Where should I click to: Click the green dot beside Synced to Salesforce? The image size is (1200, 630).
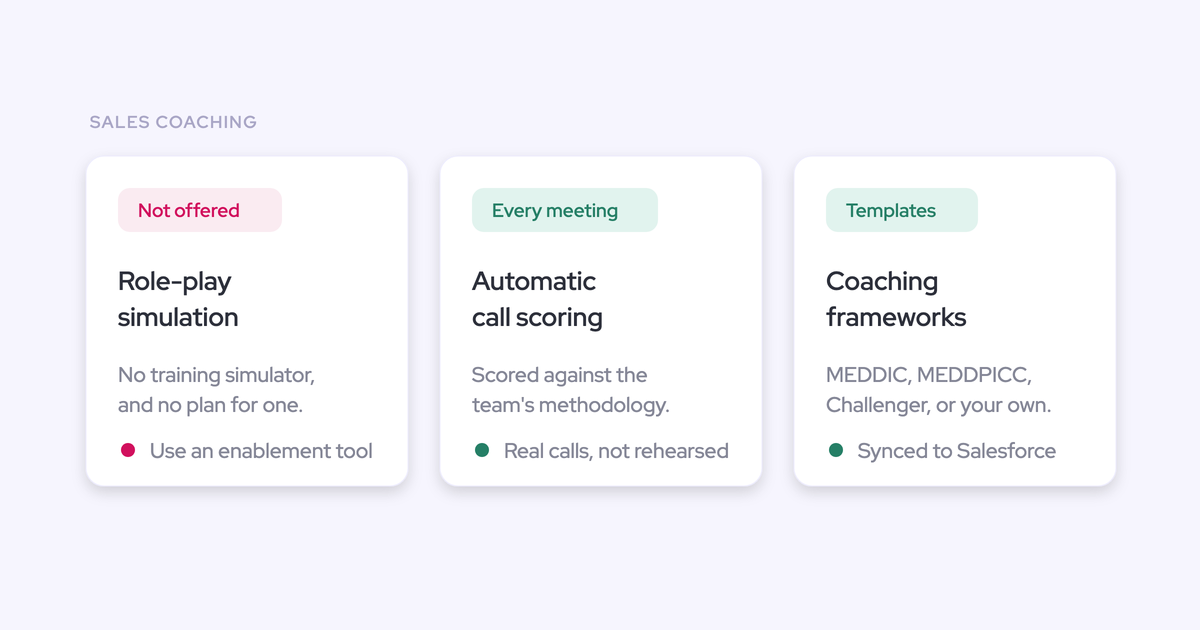coord(836,451)
